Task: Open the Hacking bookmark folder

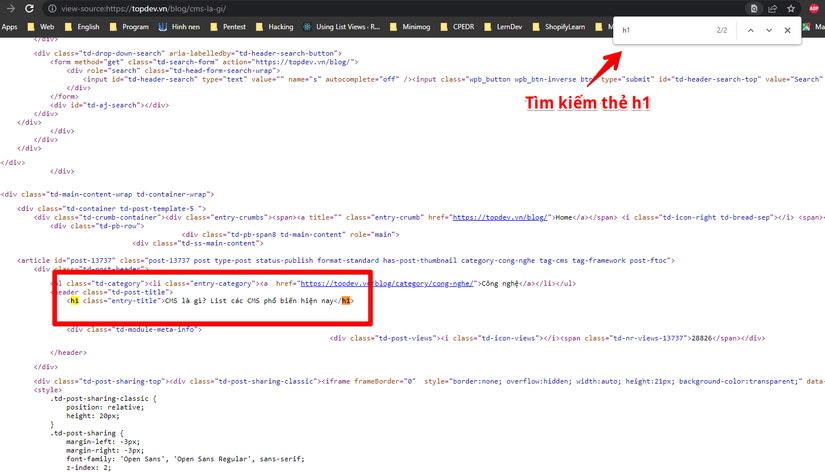Action: tap(274, 27)
